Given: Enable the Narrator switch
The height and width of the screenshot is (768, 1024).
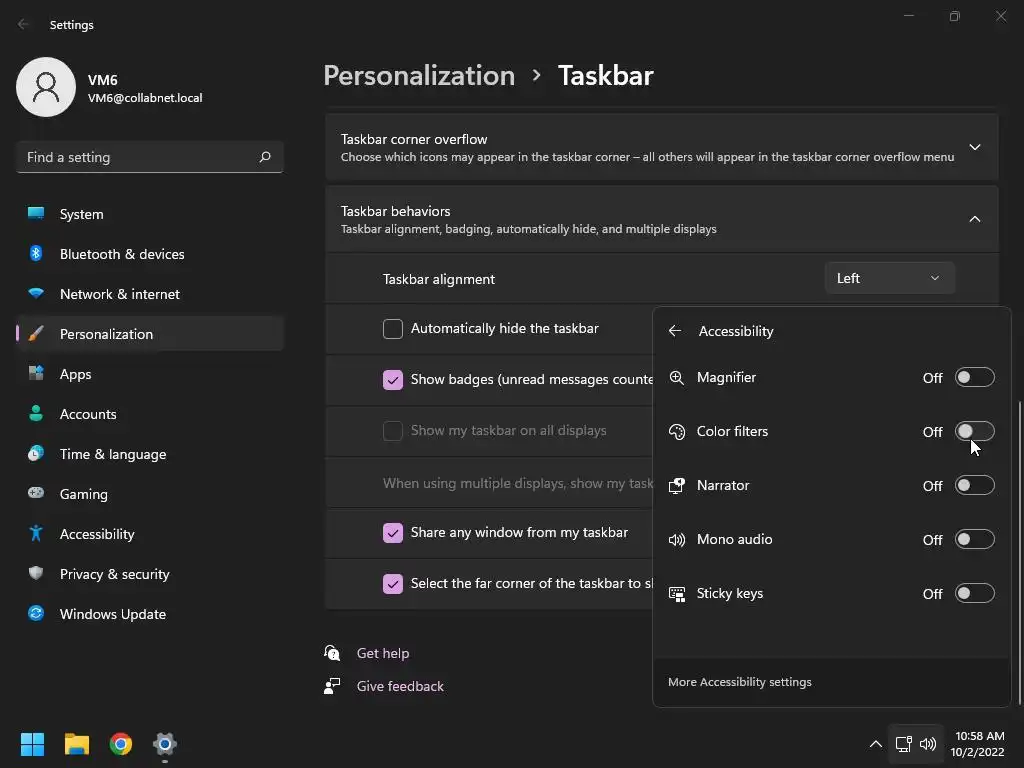Looking at the screenshot, I should (974, 485).
